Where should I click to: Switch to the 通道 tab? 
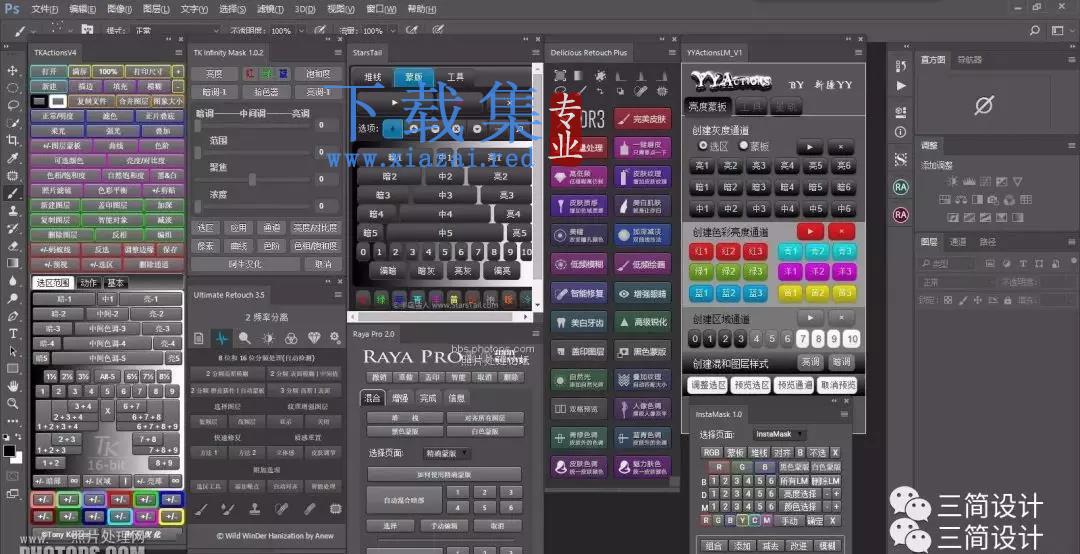coord(958,242)
